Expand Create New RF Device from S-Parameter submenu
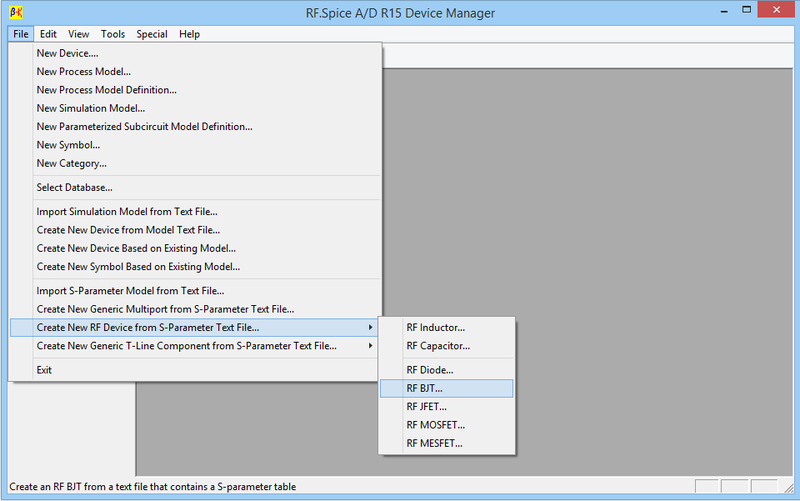 point(194,327)
